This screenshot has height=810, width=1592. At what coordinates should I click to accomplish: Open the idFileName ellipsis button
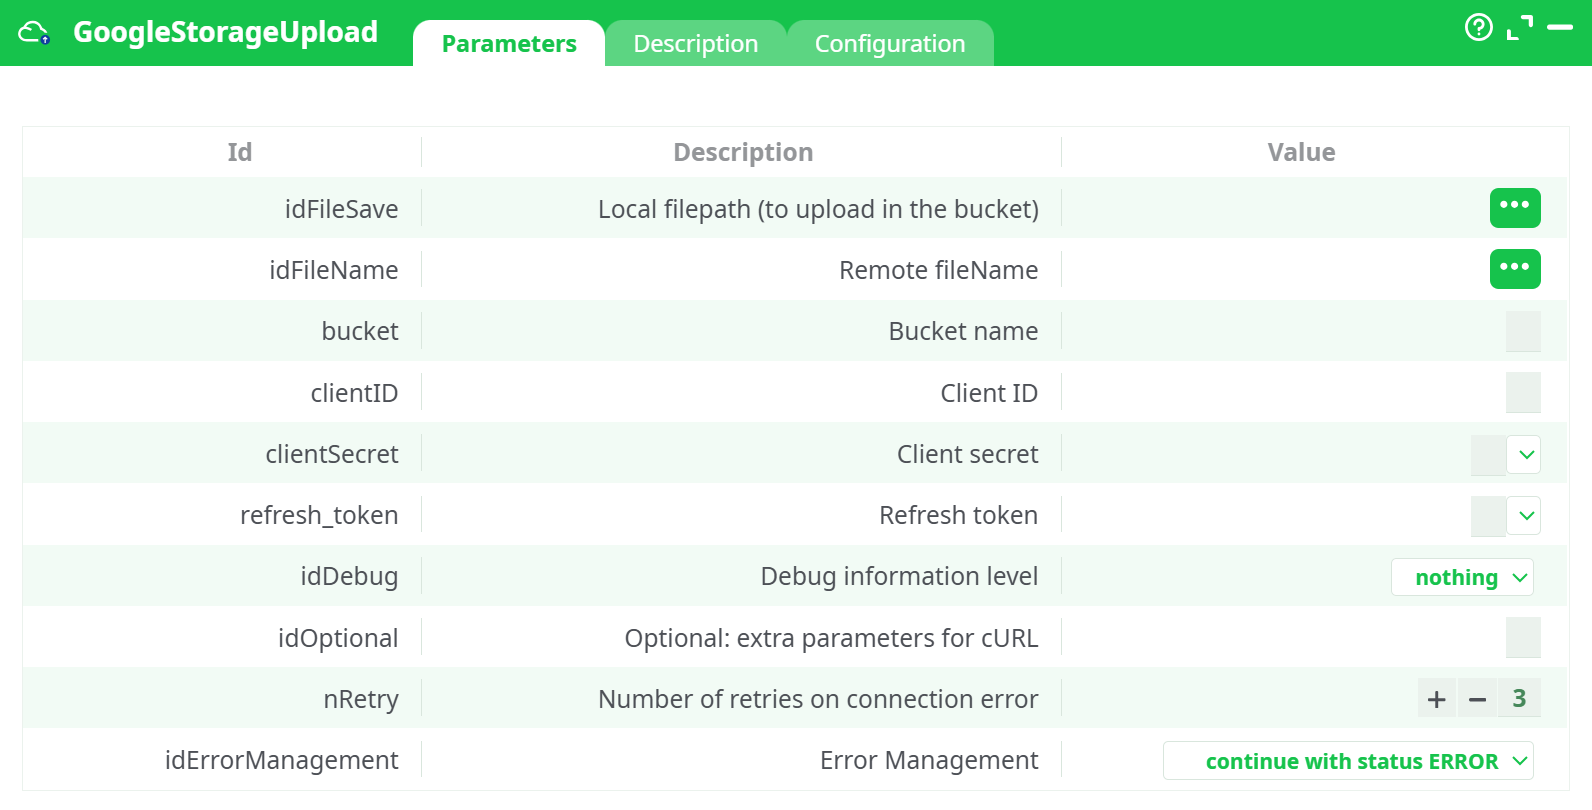[1514, 269]
